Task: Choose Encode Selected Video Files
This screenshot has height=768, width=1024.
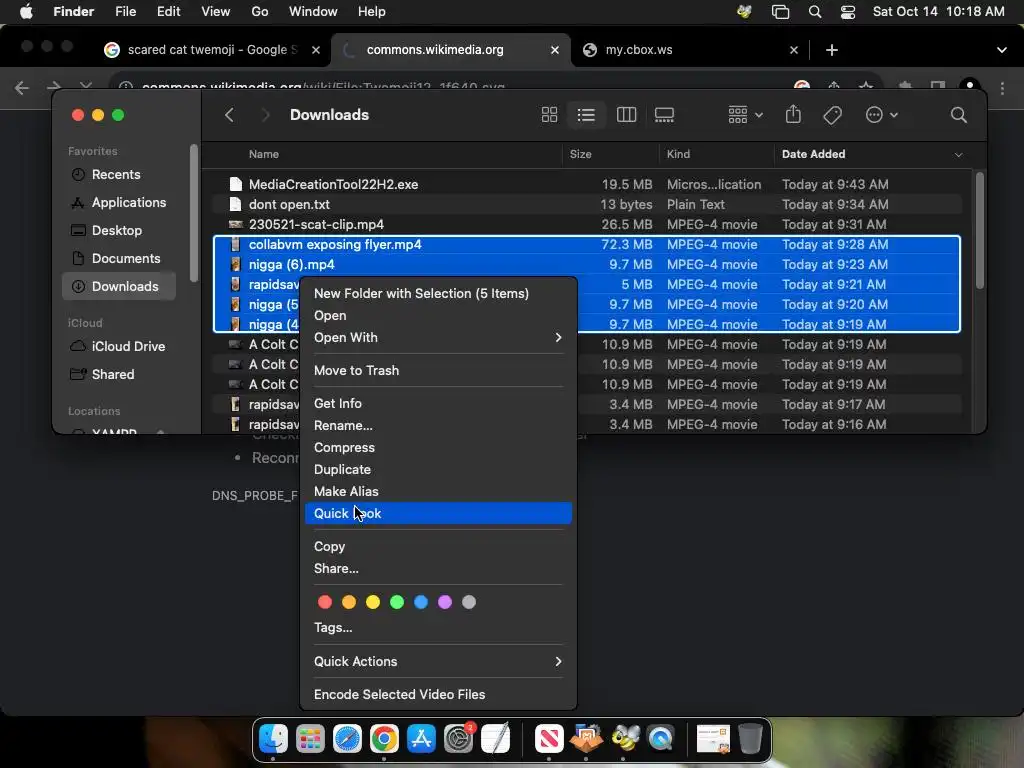Action: tap(438, 694)
